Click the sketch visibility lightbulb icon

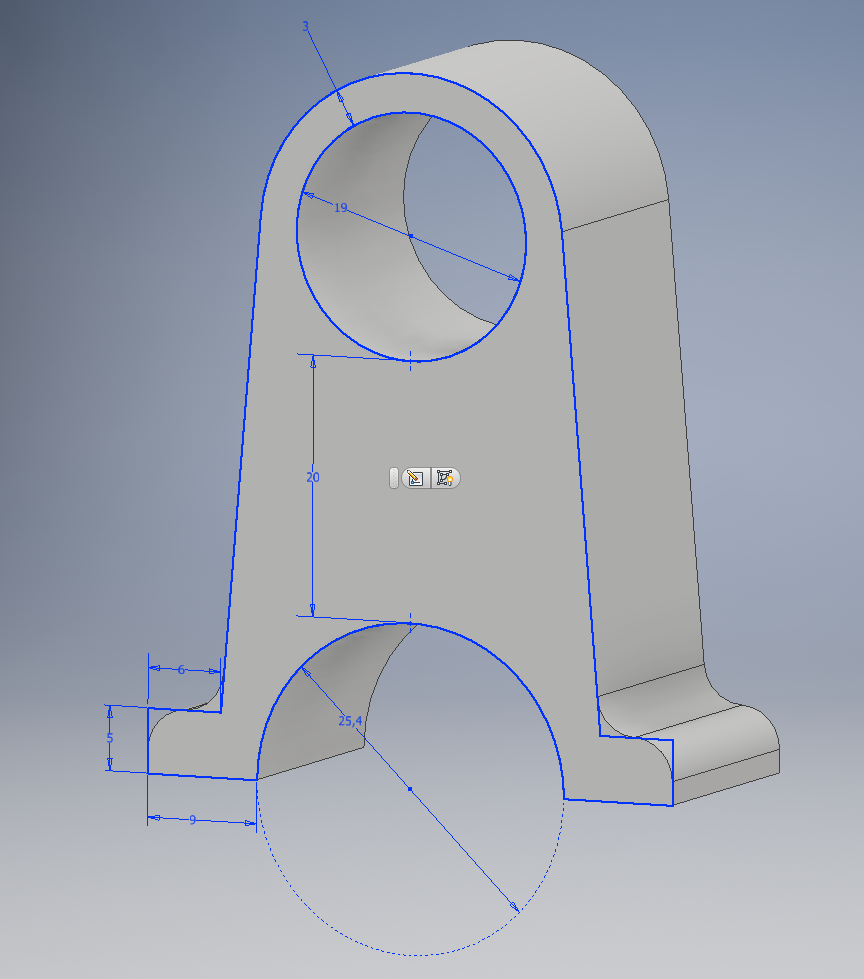coord(445,478)
